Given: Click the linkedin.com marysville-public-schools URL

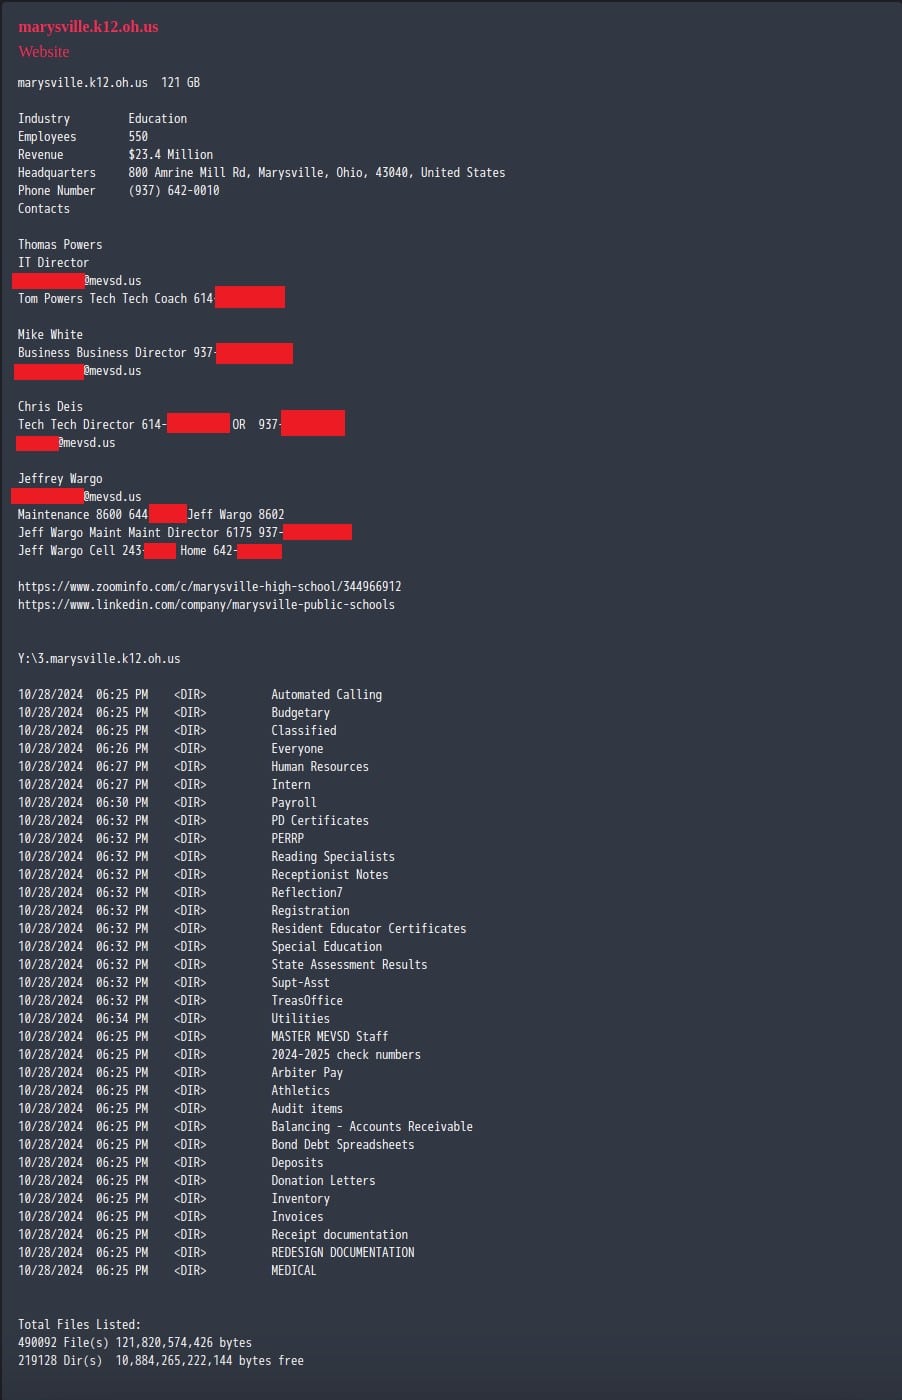Looking at the screenshot, I should [x=206, y=605].
